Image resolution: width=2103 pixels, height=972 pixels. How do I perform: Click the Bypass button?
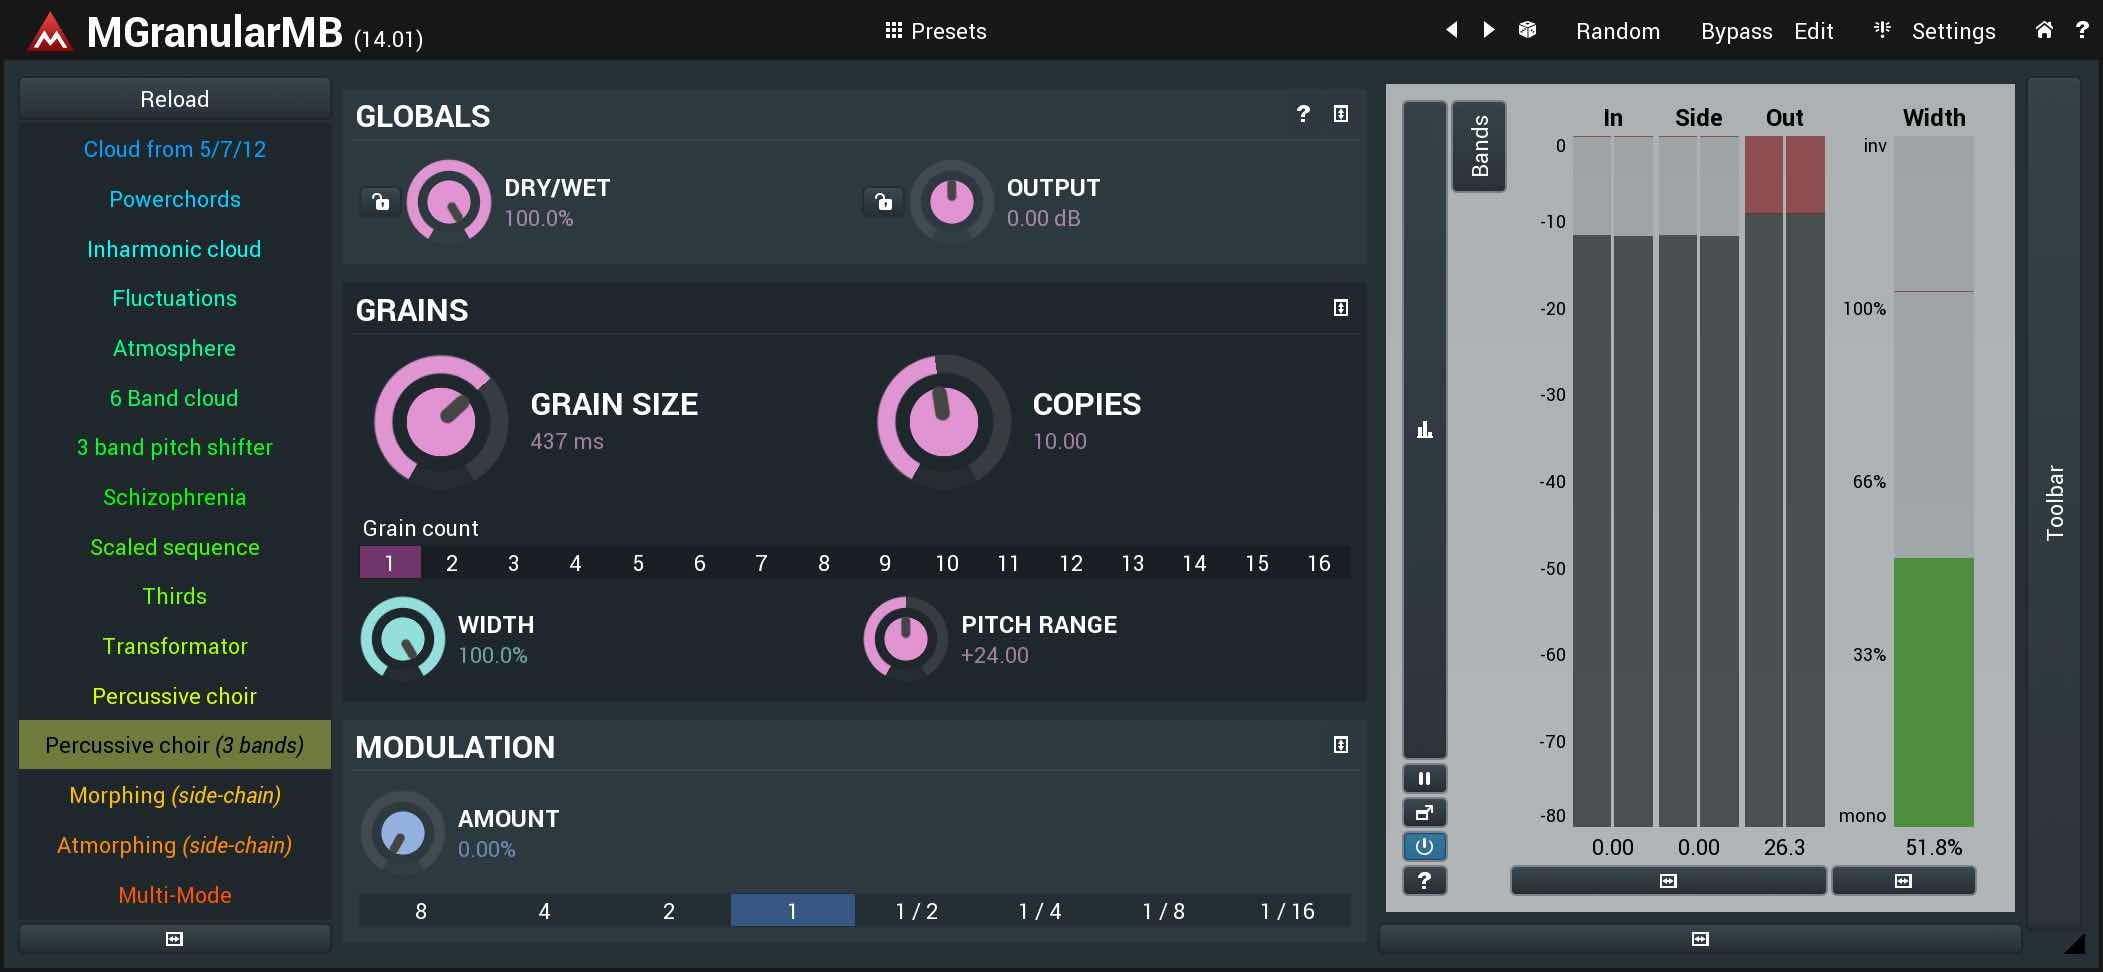tap(1736, 31)
